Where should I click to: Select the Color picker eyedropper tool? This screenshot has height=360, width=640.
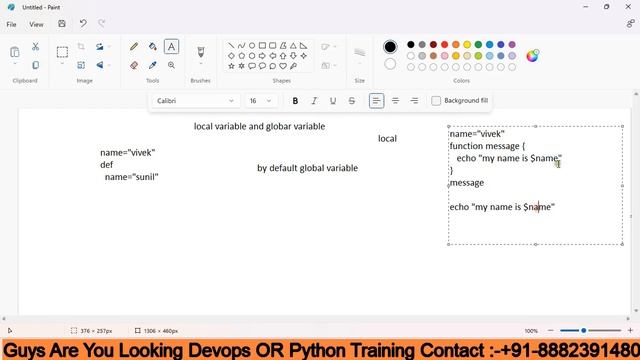(153, 65)
